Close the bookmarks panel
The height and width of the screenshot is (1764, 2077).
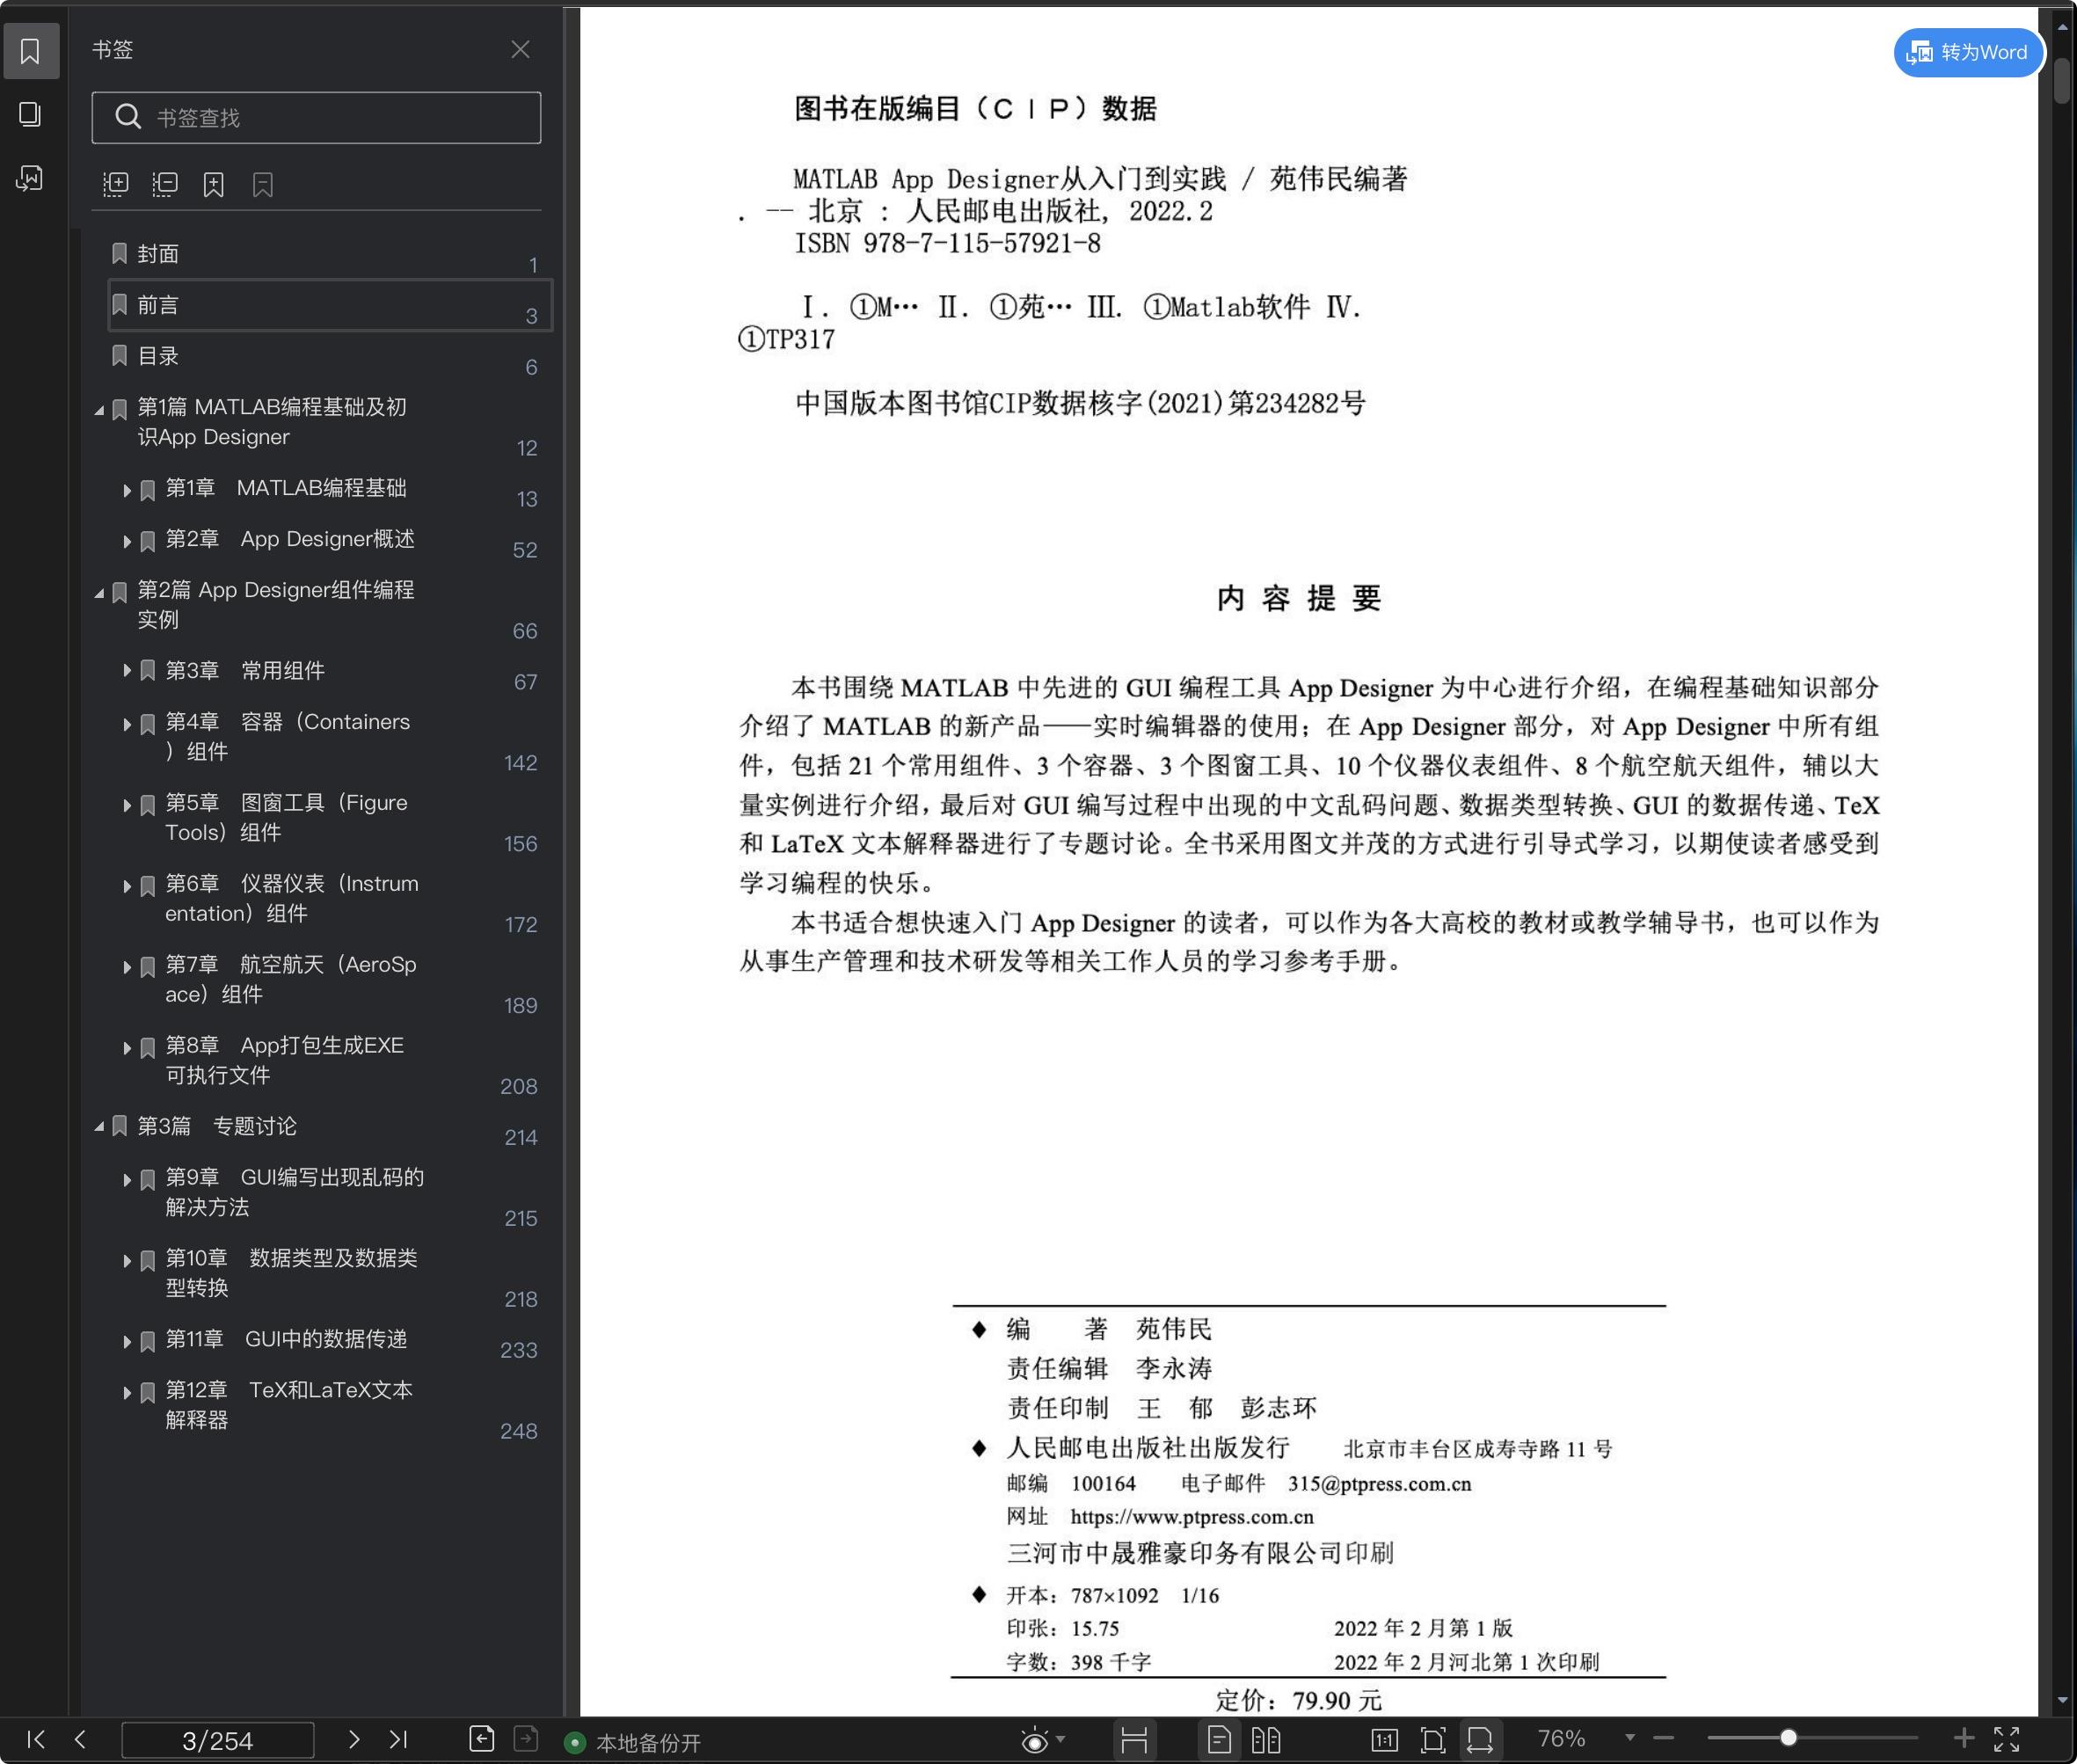pyautogui.click(x=520, y=49)
